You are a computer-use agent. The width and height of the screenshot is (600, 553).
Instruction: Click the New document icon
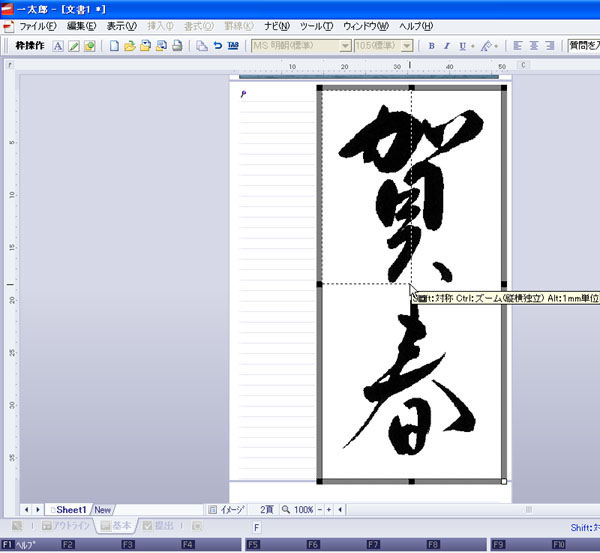coord(114,46)
